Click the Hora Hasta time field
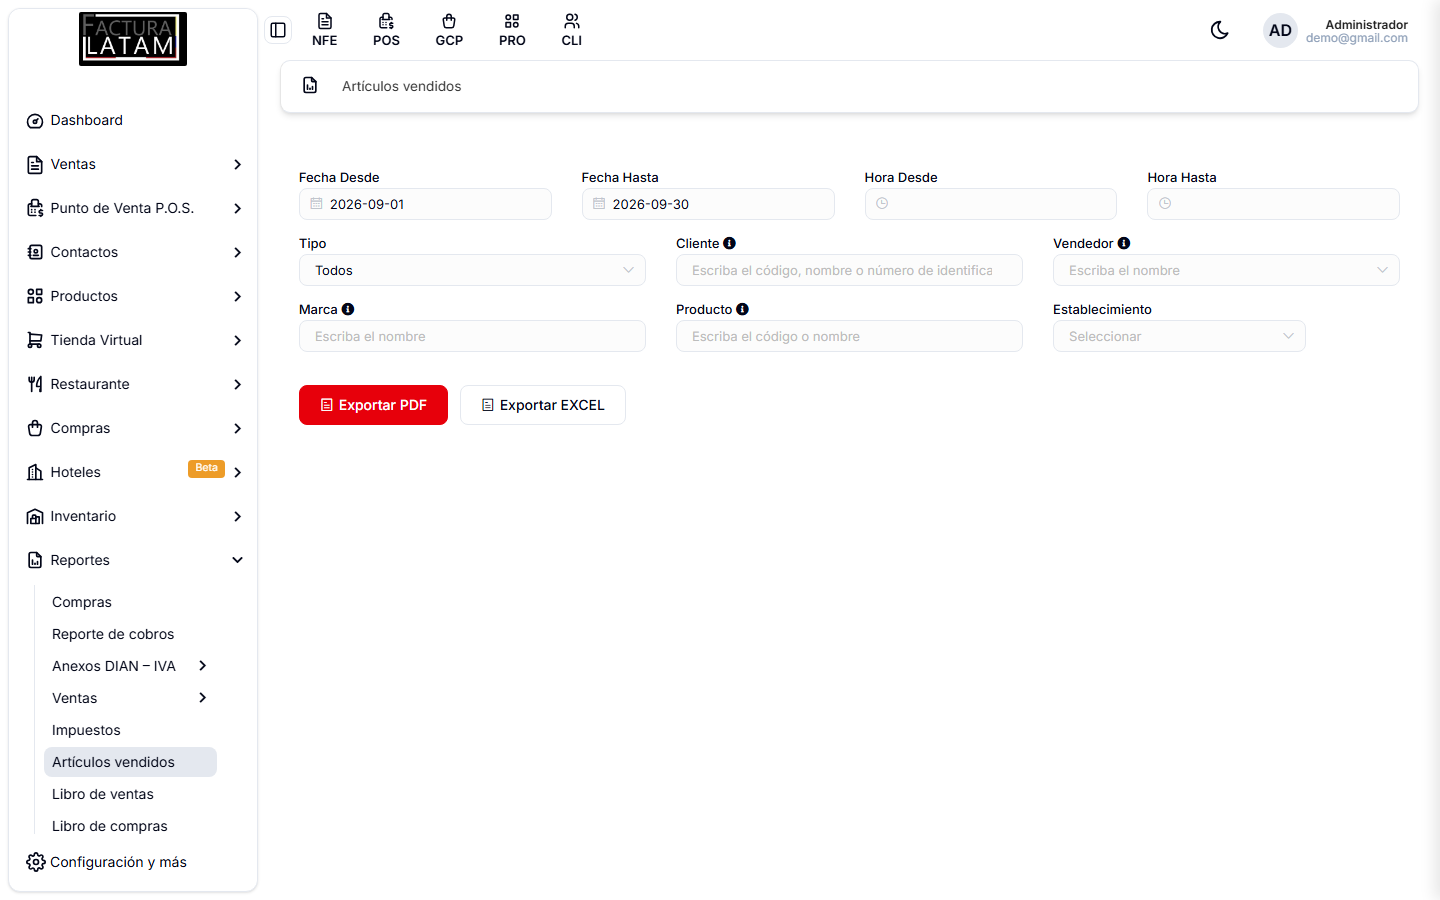 pos(1273,204)
